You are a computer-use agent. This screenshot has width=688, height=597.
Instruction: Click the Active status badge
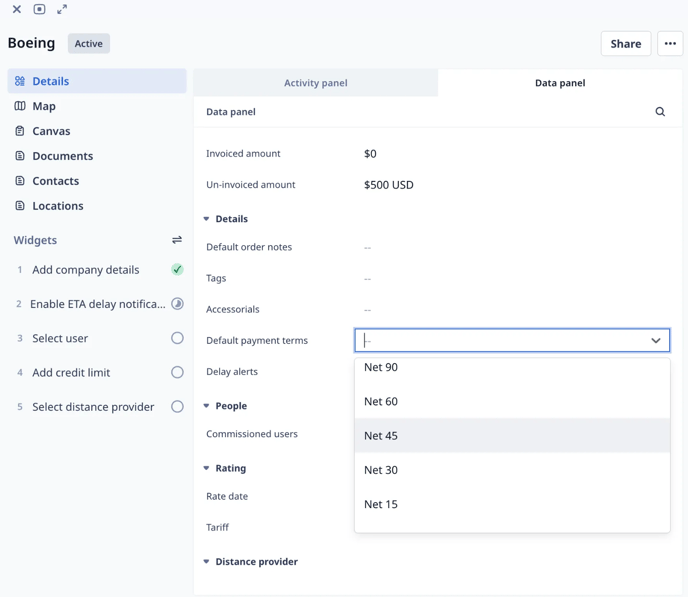point(89,43)
